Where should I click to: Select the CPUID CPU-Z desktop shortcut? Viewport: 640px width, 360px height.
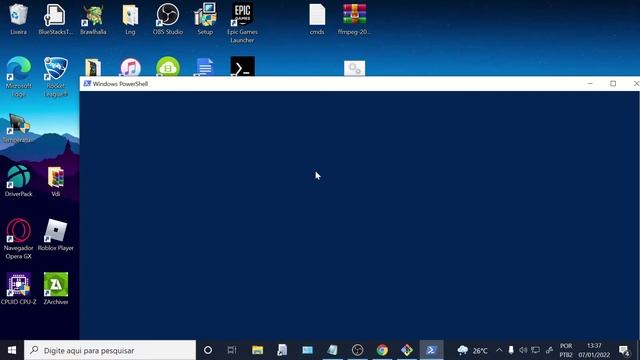click(18, 289)
